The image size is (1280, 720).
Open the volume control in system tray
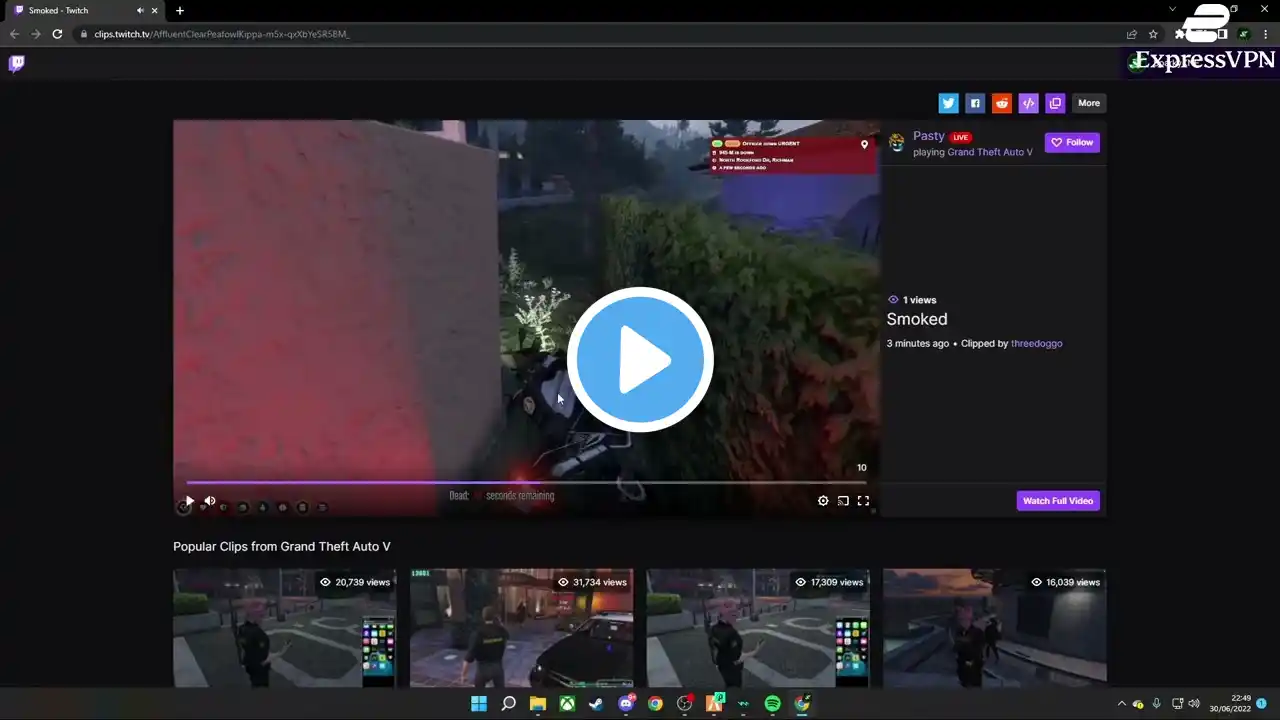[1194, 704]
